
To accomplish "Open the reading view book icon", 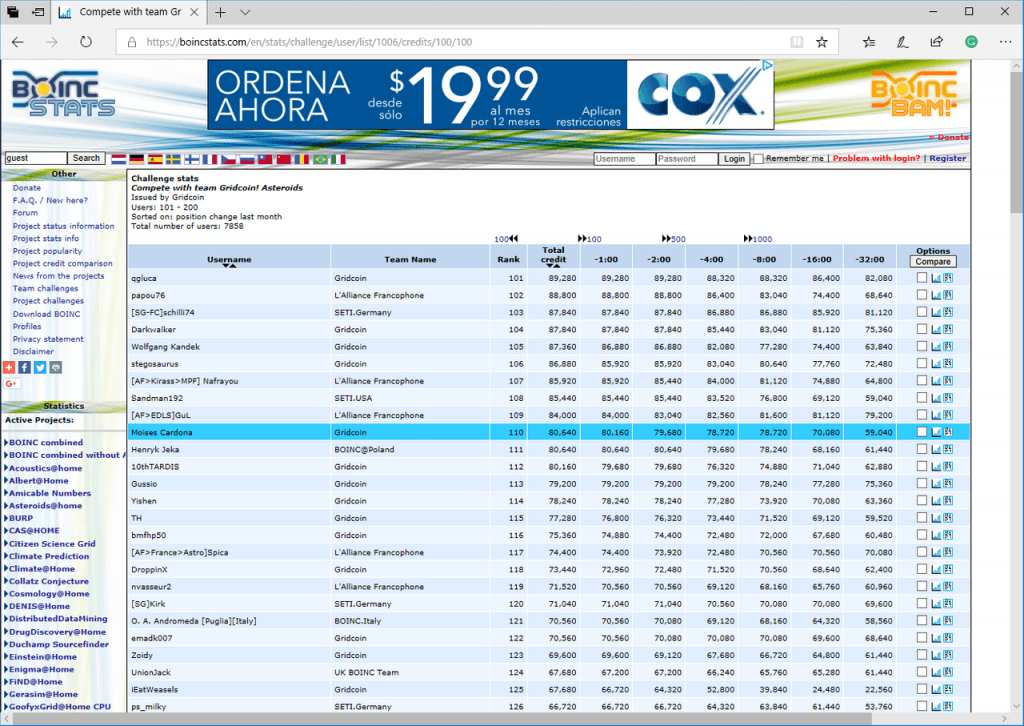I will click(x=797, y=42).
